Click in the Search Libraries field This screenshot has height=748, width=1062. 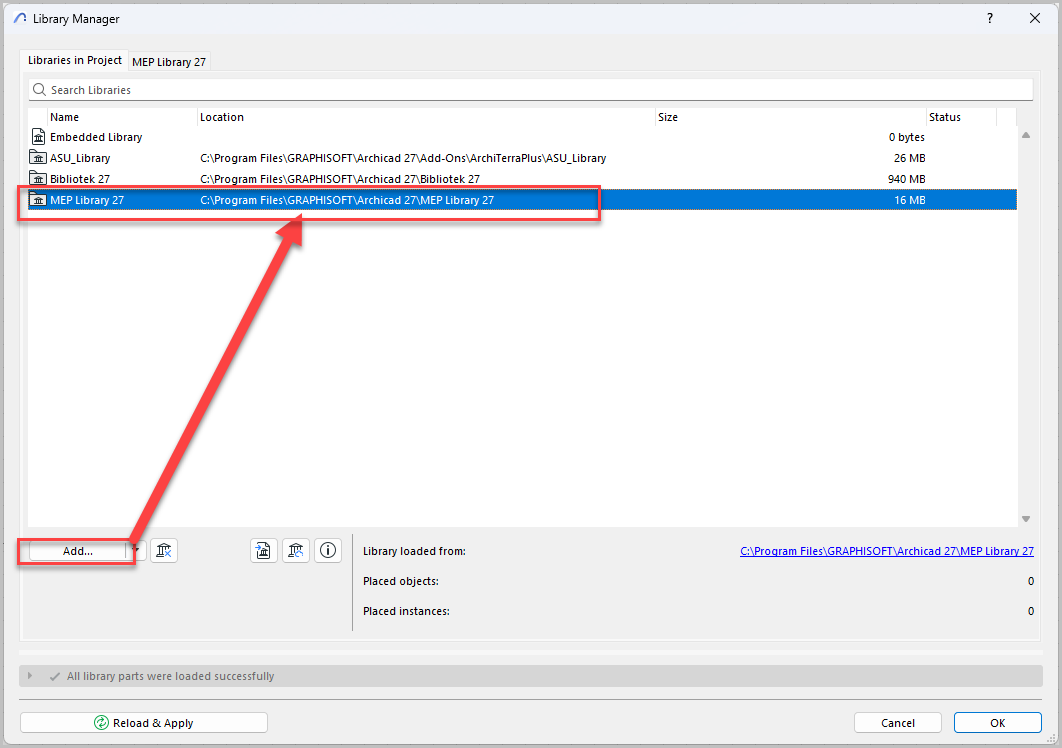pos(530,90)
